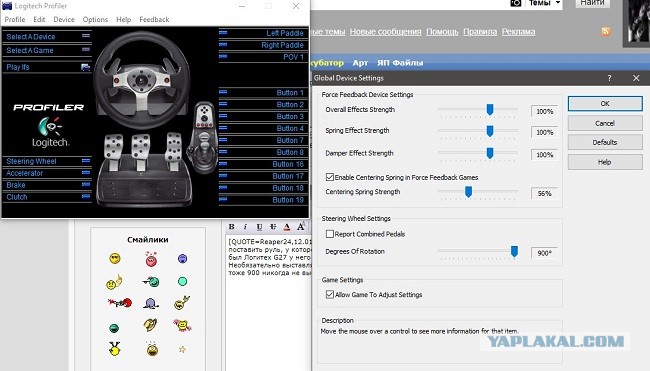The image size is (650, 371).
Task: Click the Steering Wheel axis indicator icon
Action: click(86, 160)
